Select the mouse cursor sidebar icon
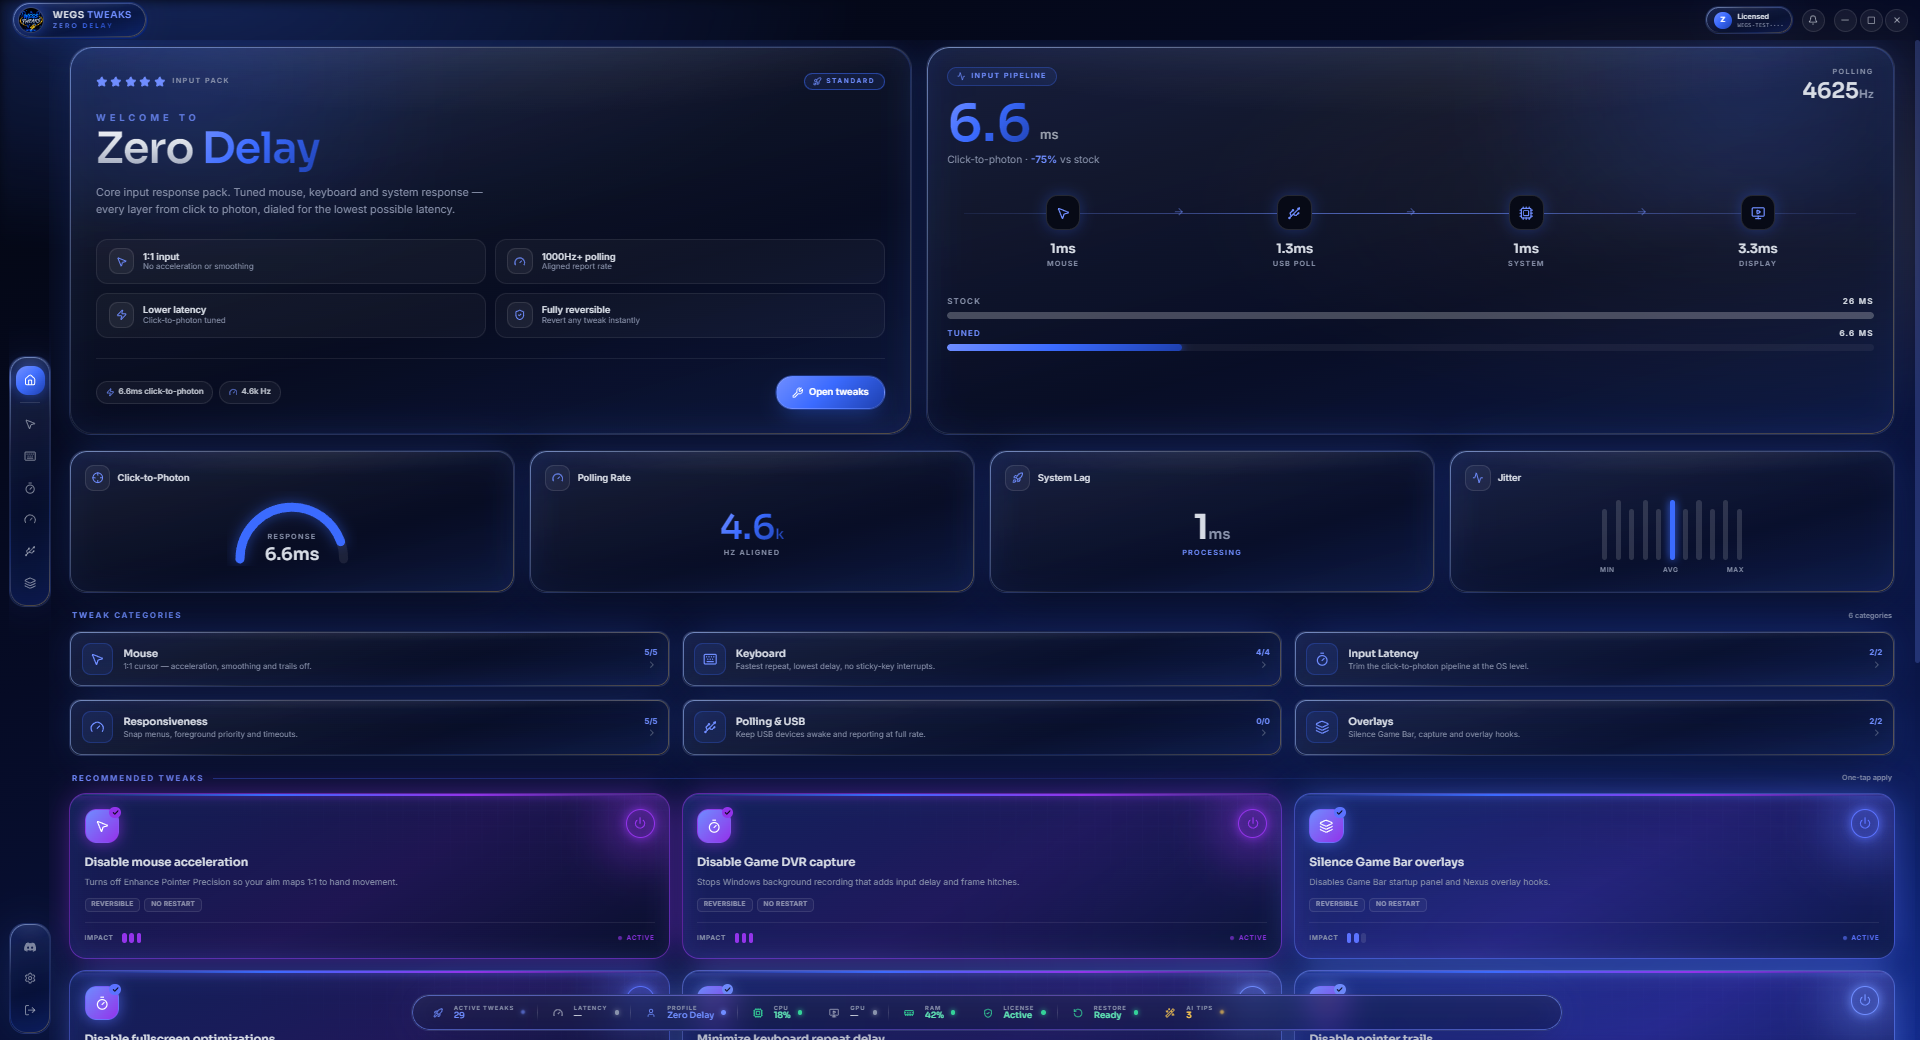 click(x=30, y=425)
